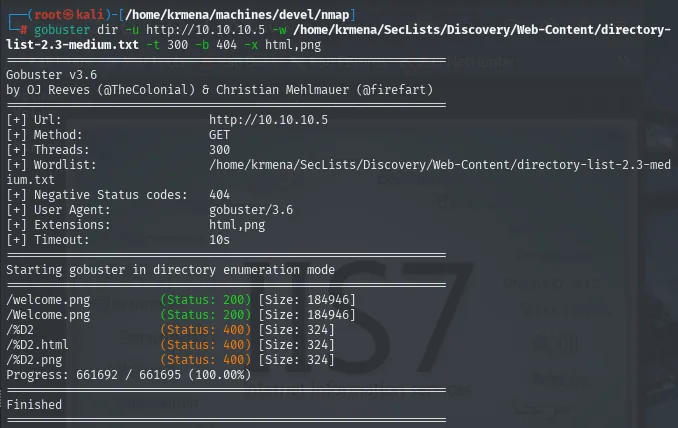Click the '[+] Url:' label
The width and height of the screenshot is (678, 428).
point(34,120)
